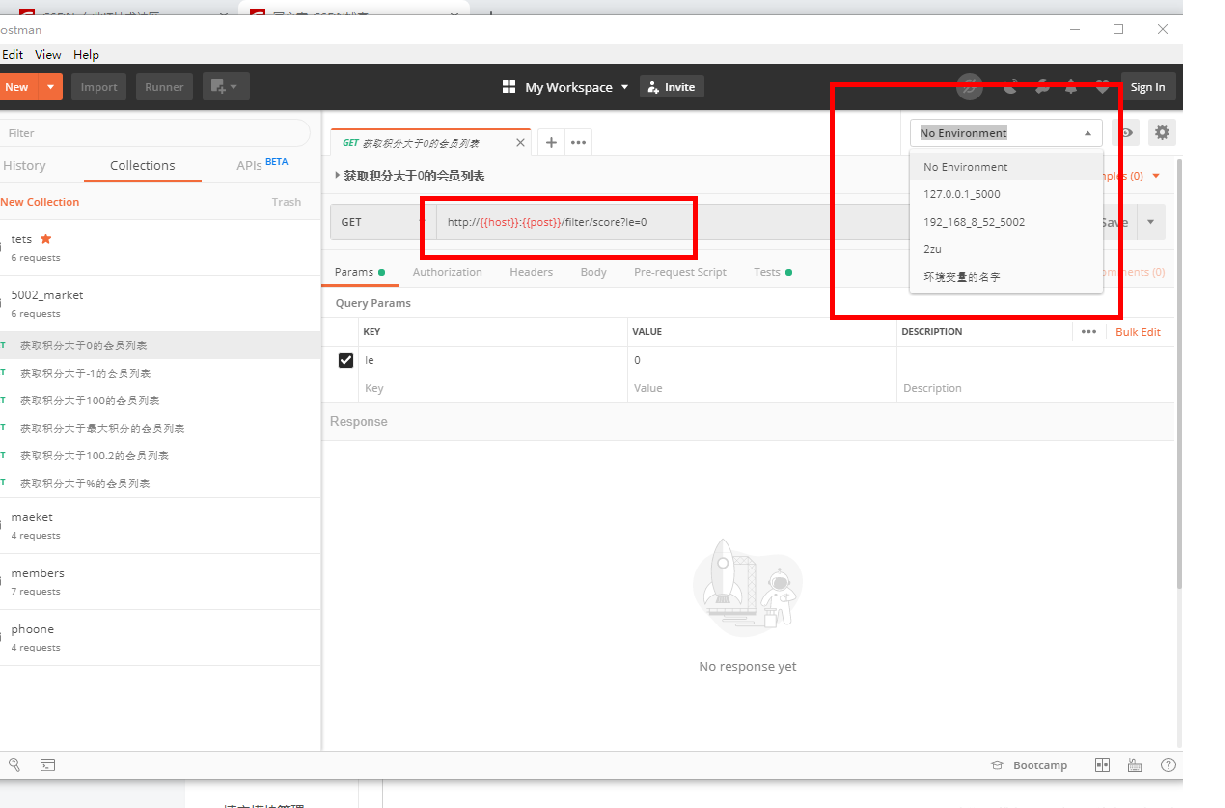Open the Body tab
Screen dimensions: 1225x808
594,272
